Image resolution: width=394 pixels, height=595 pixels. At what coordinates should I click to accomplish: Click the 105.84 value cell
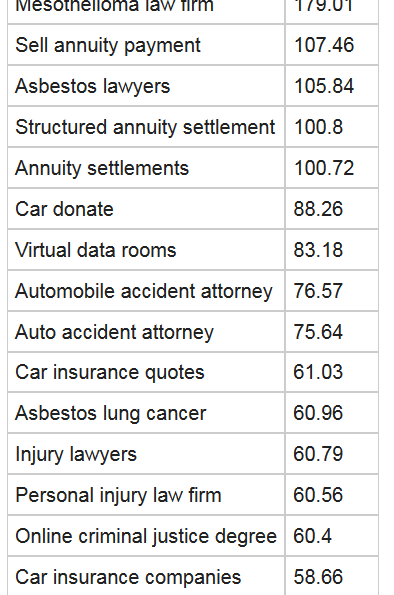tap(332, 86)
